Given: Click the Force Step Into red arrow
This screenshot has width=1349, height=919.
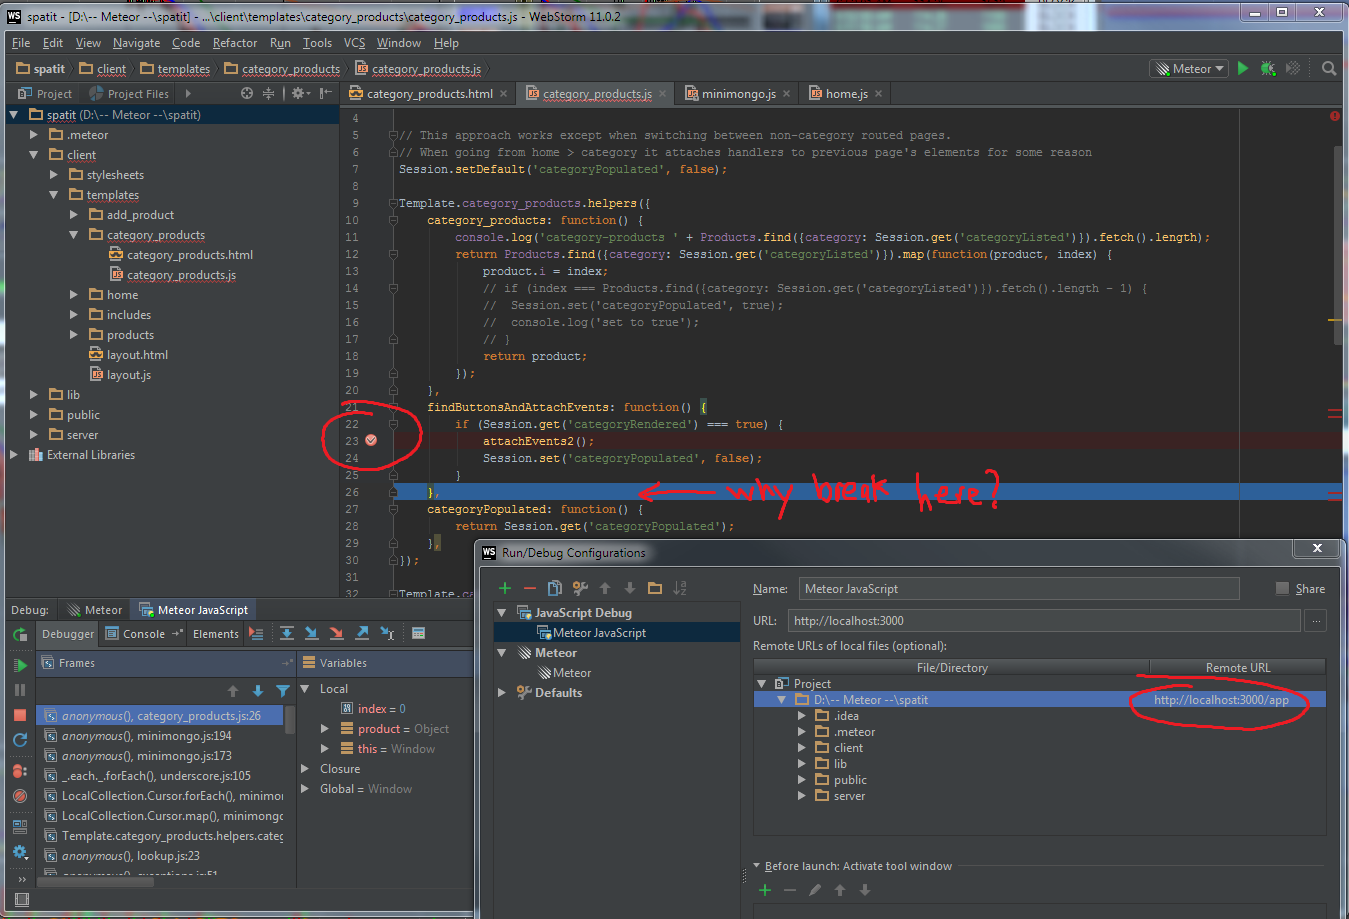Looking at the screenshot, I should click(336, 633).
